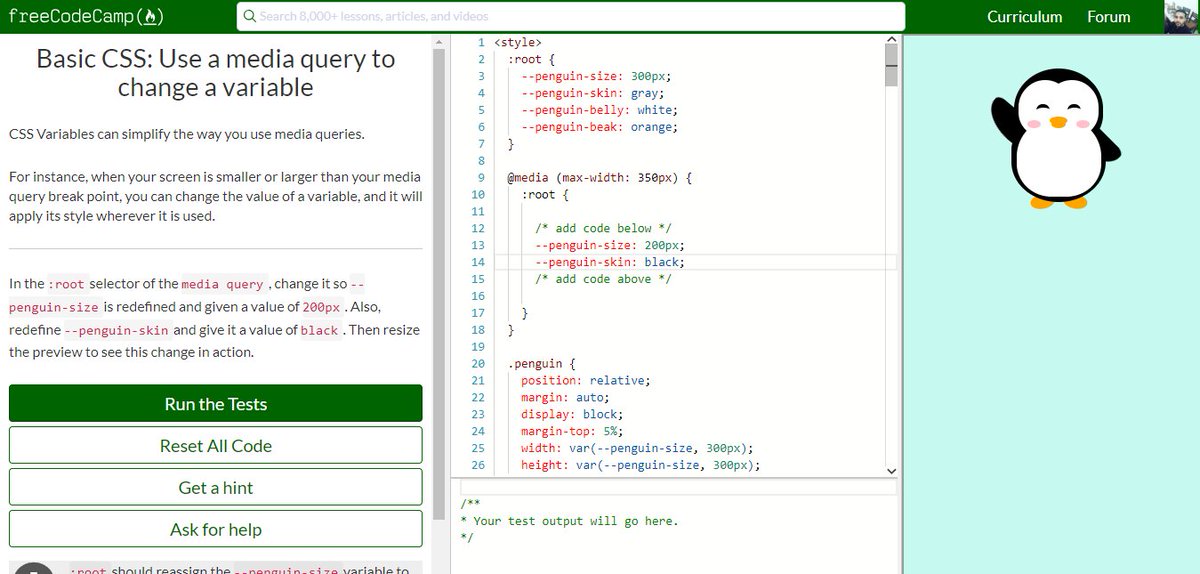Click the 'margin-top: 5%;' code line
The width and height of the screenshot is (1200, 574).
[571, 431]
